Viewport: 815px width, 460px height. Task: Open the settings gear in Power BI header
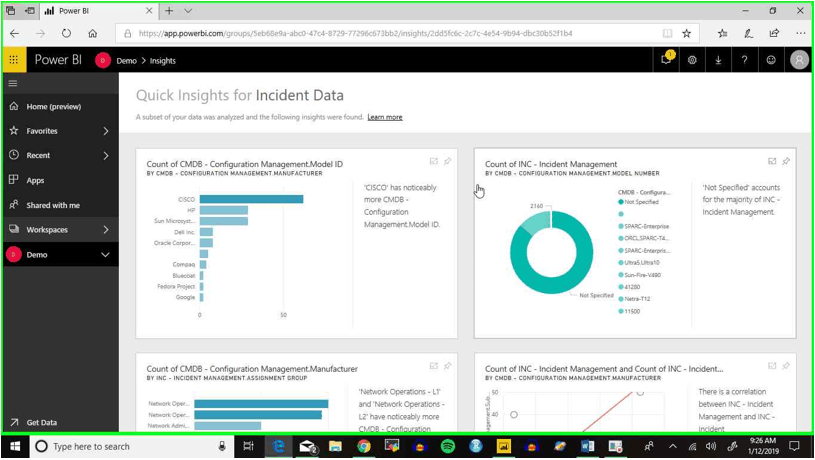692,60
